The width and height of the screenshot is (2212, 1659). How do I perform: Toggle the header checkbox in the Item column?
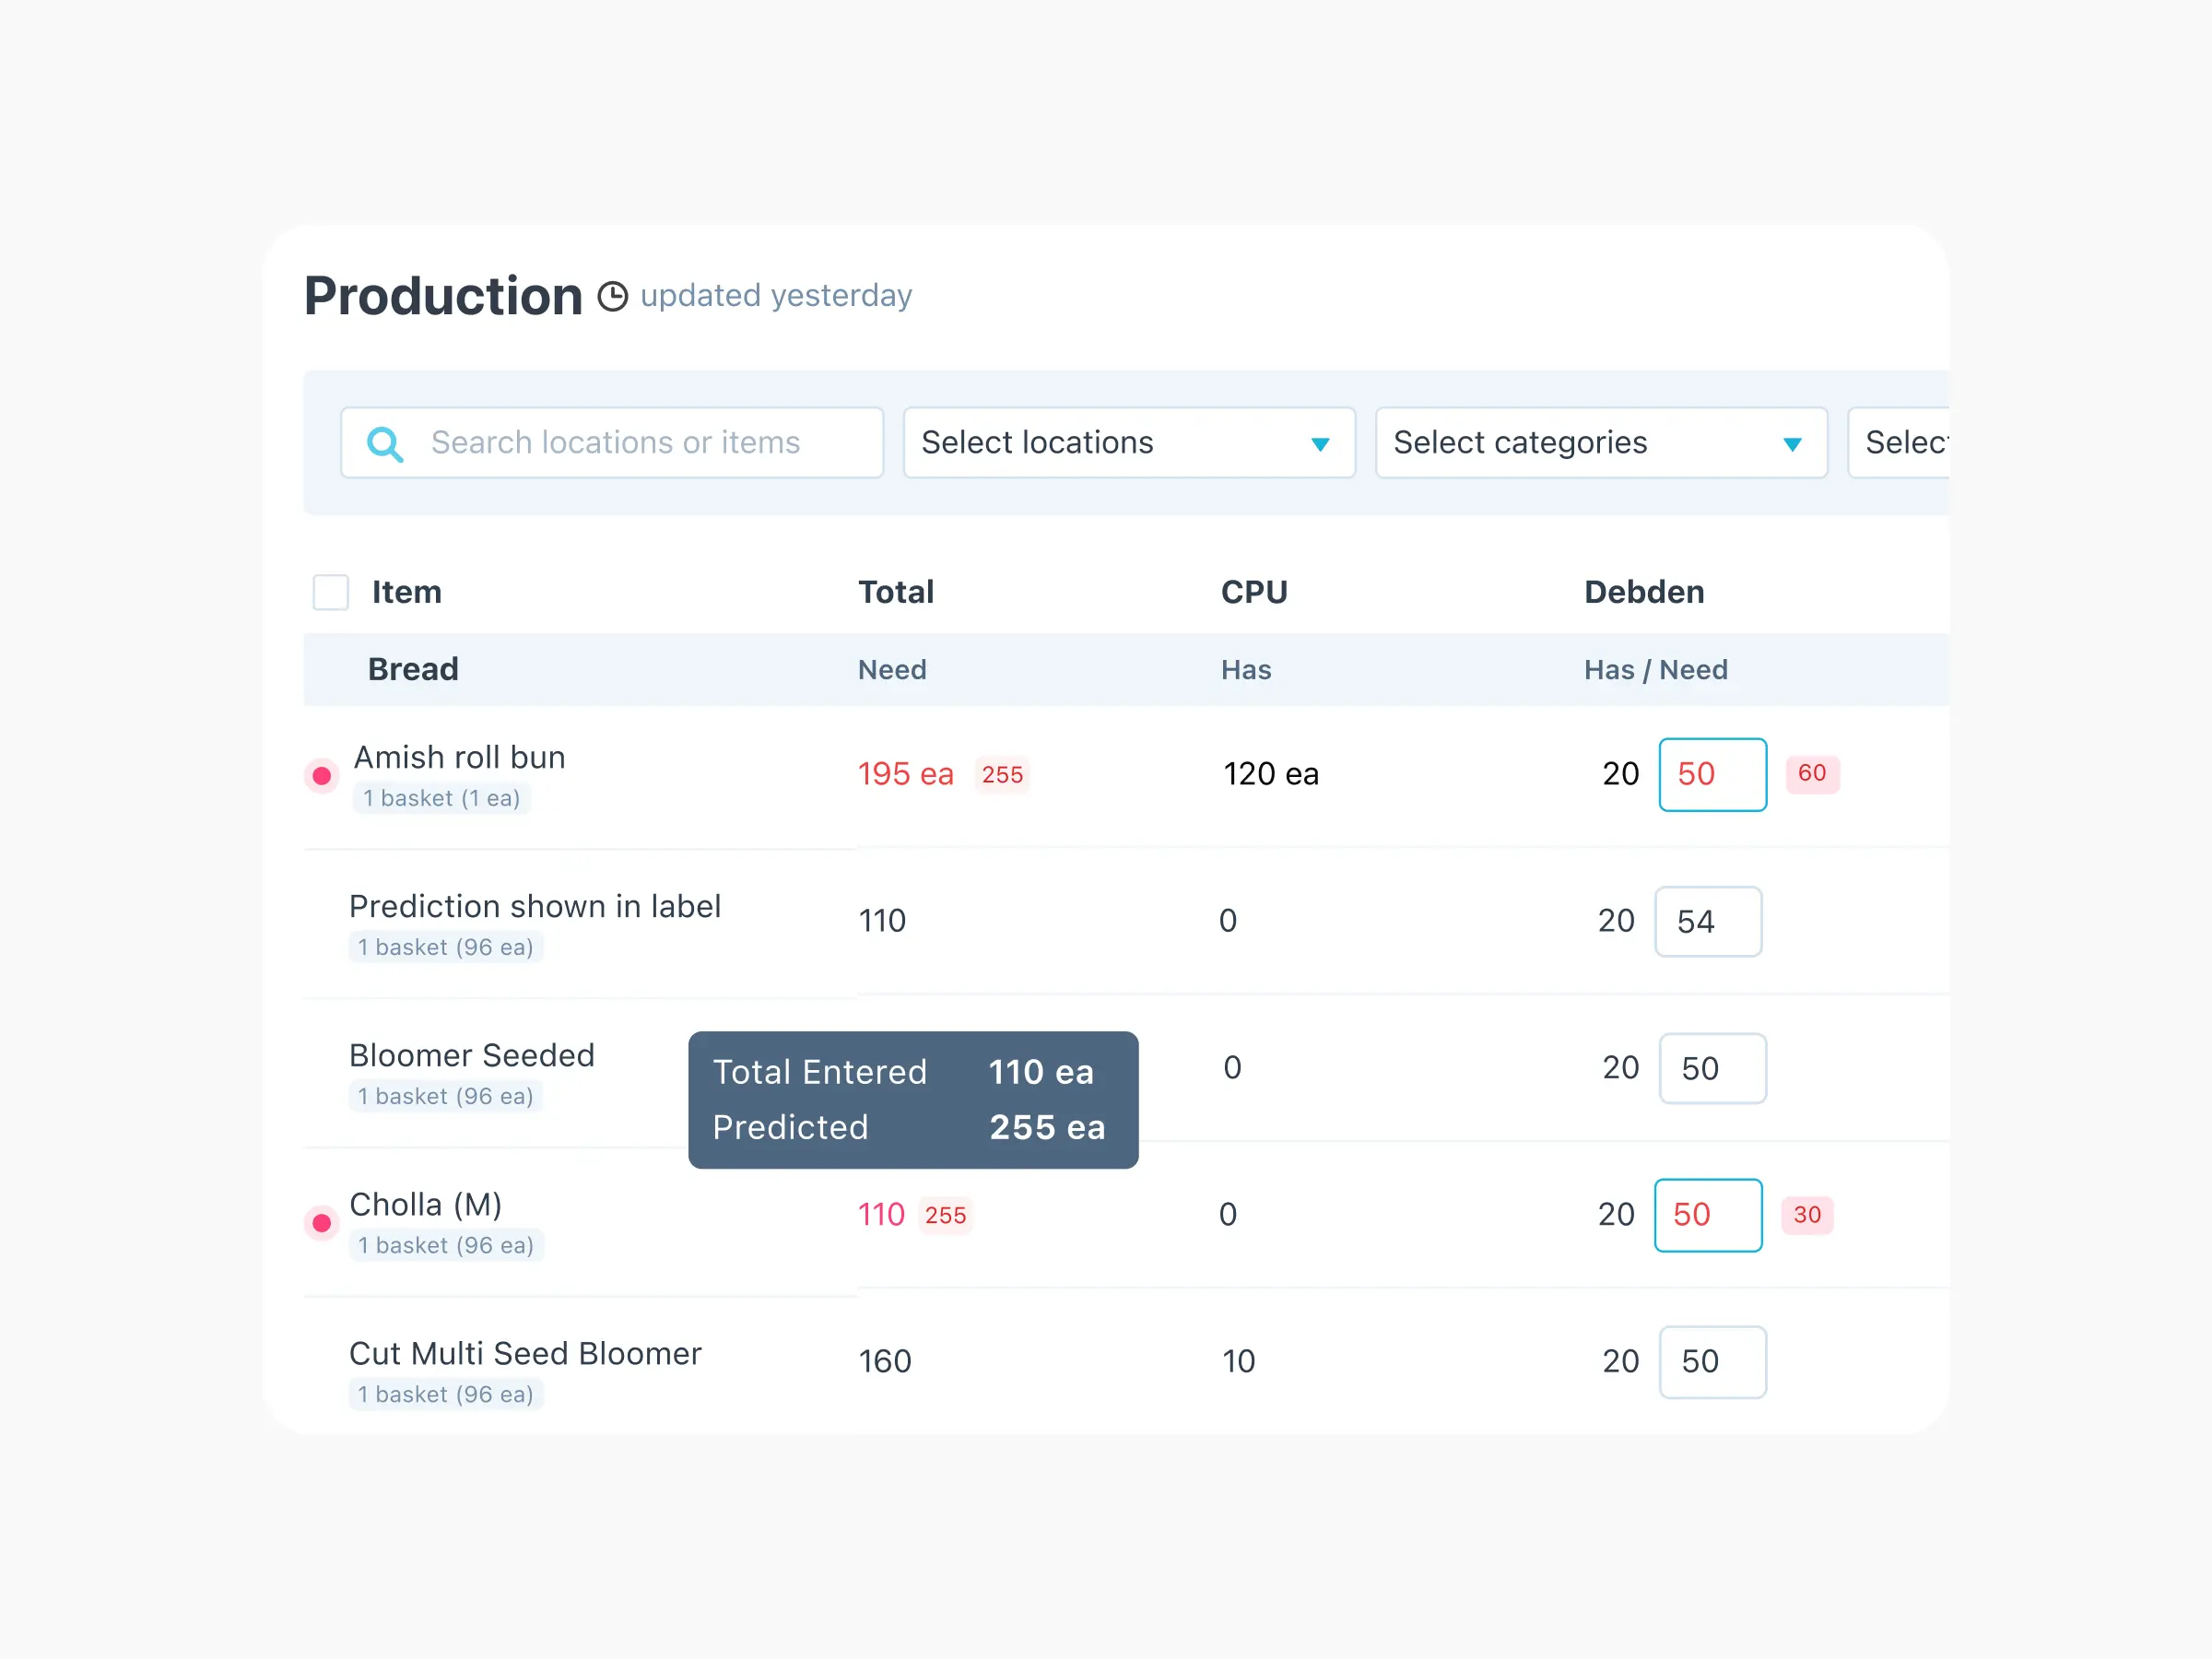click(x=329, y=591)
